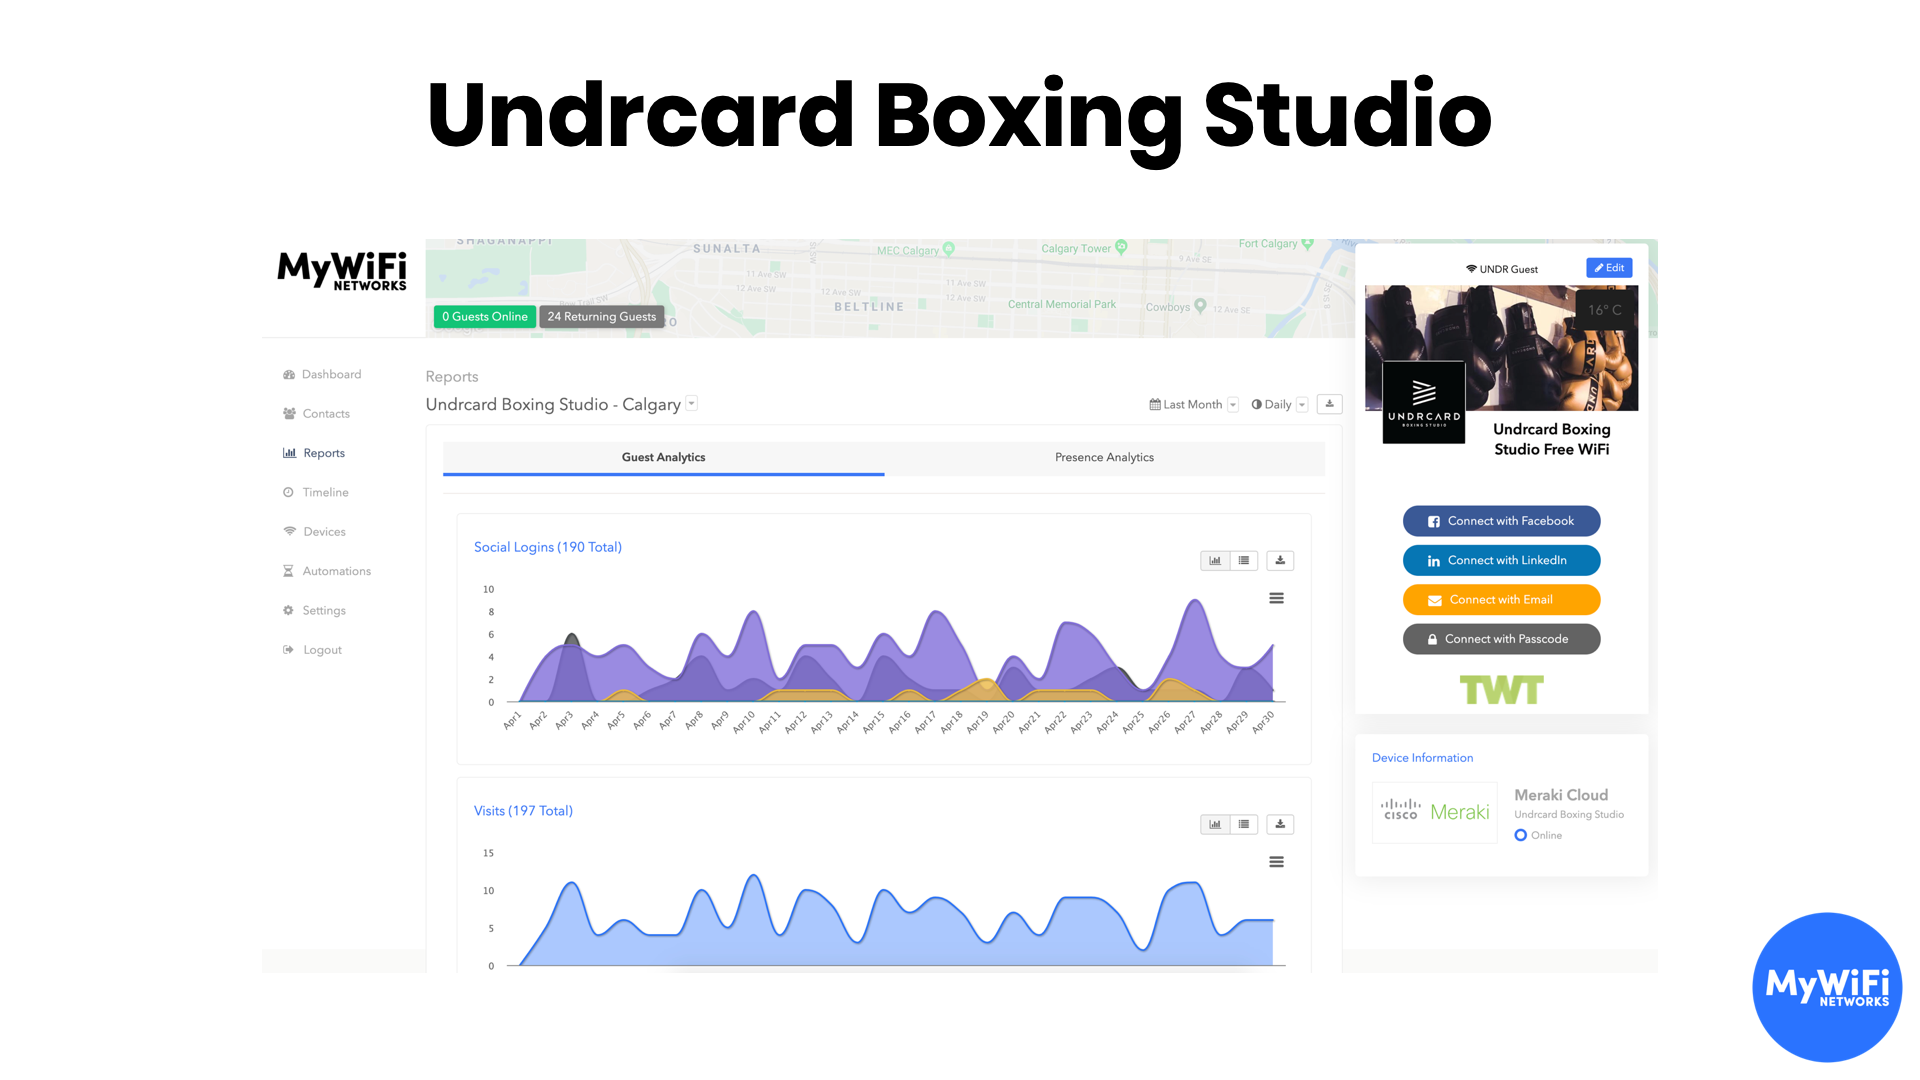Click the Edit button for UNDR Guest
Screen dimensions: 1920x1080
1609,268
